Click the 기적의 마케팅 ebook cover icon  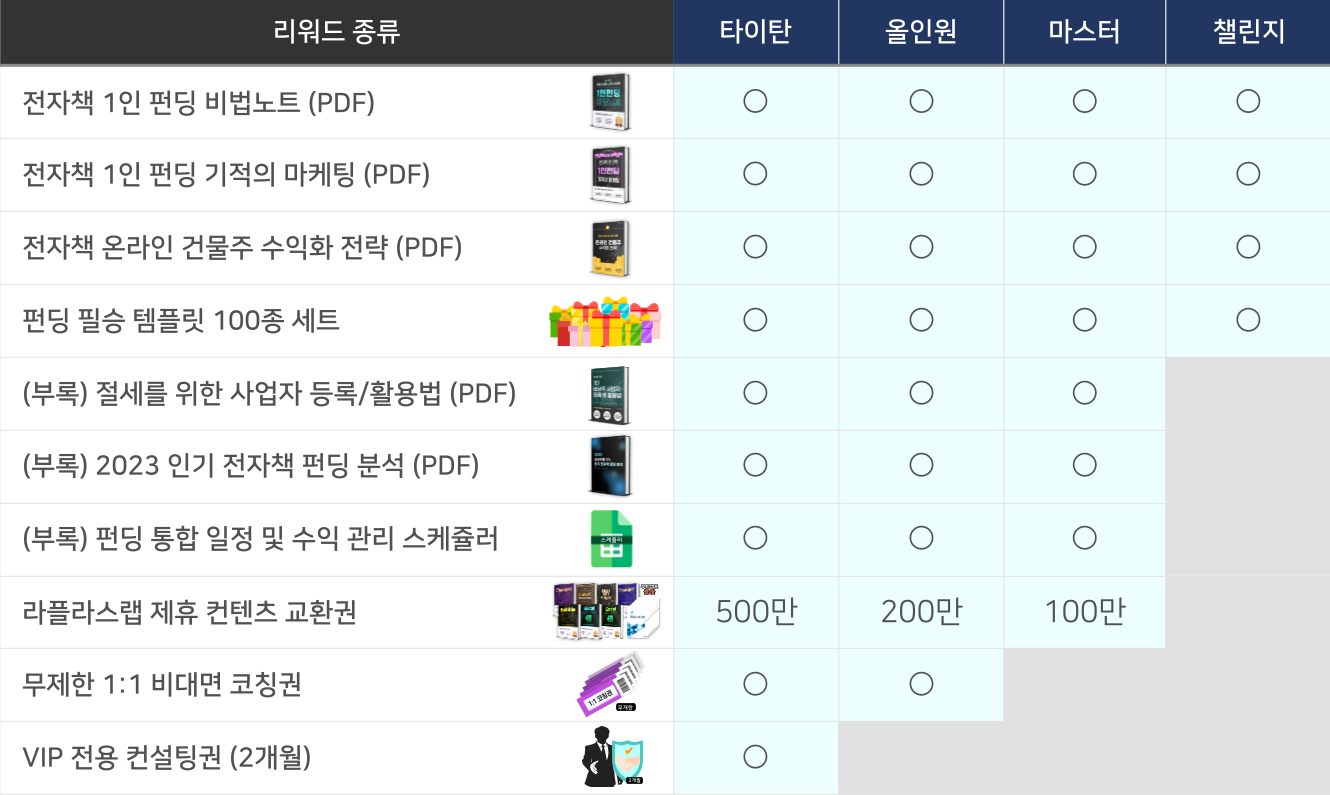[609, 175]
